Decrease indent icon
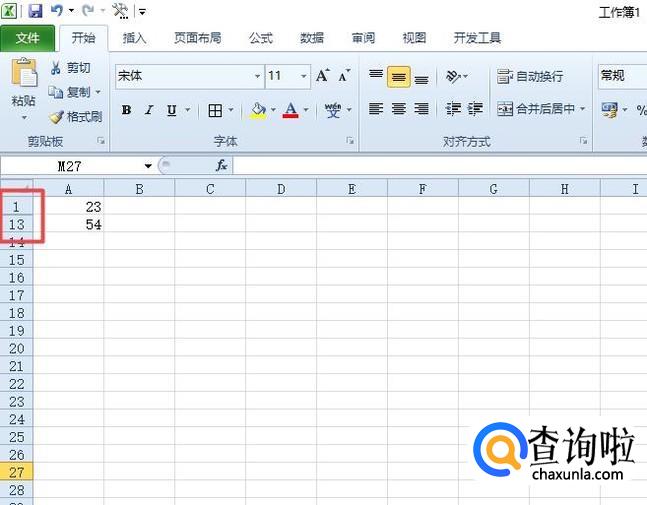The height and width of the screenshot is (505, 647). click(x=453, y=109)
